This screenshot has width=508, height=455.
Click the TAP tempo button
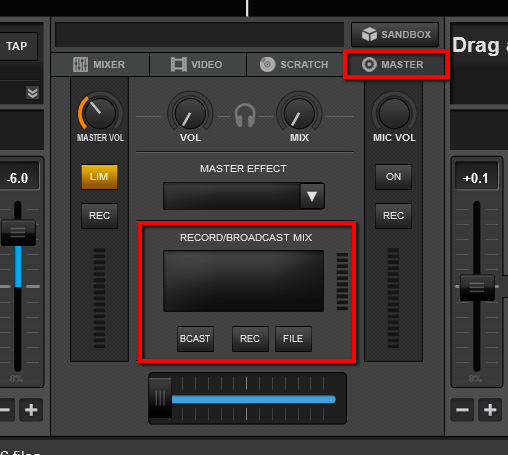[x=17, y=46]
